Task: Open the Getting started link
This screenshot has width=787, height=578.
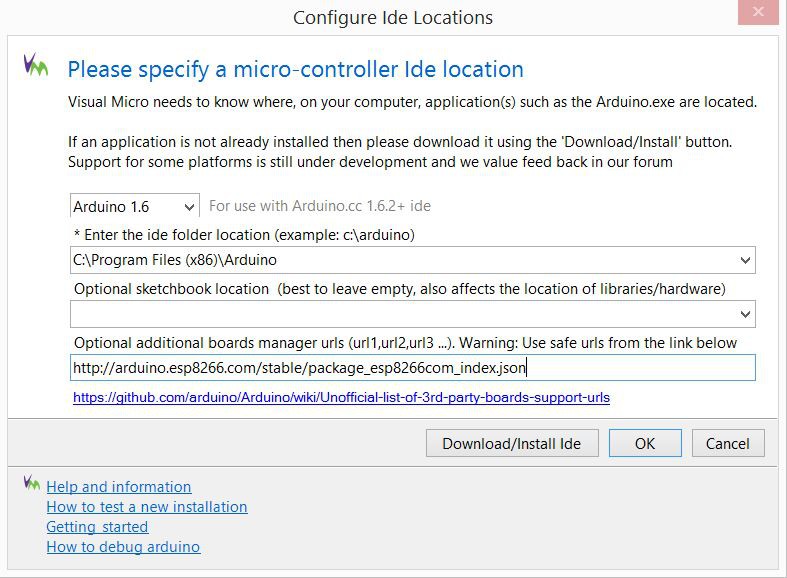Action: (x=97, y=527)
